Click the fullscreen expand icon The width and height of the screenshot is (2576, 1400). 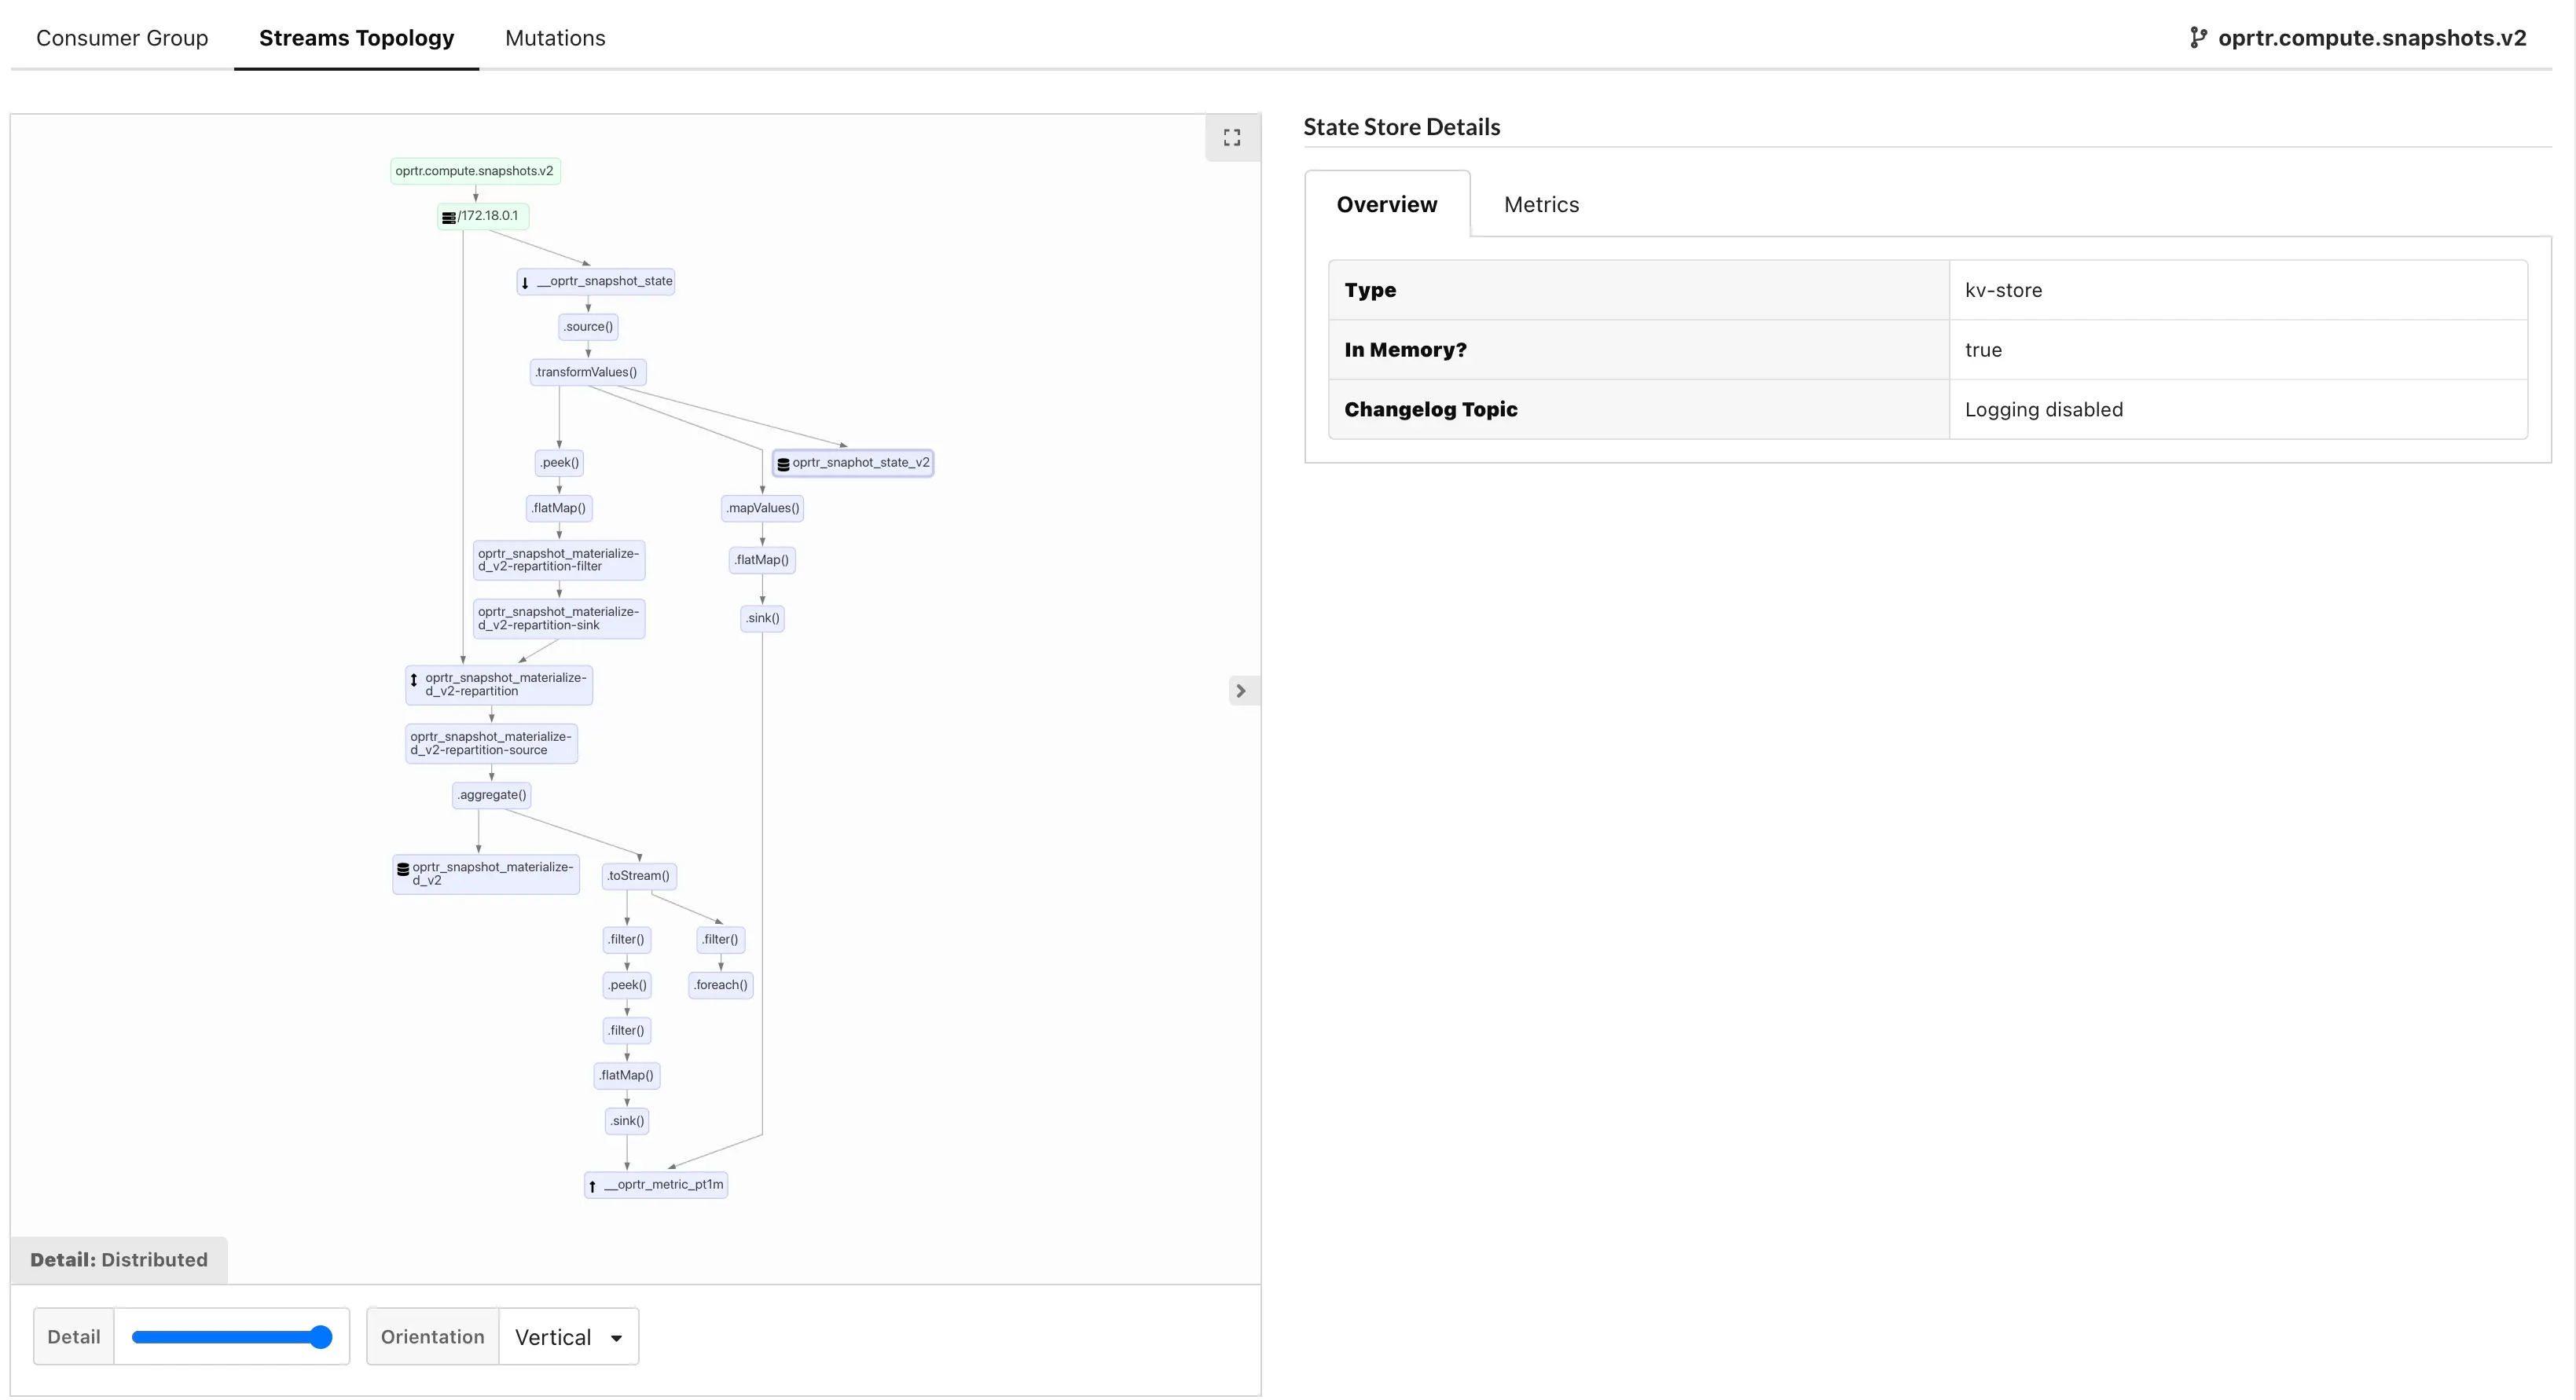pyautogui.click(x=1232, y=138)
